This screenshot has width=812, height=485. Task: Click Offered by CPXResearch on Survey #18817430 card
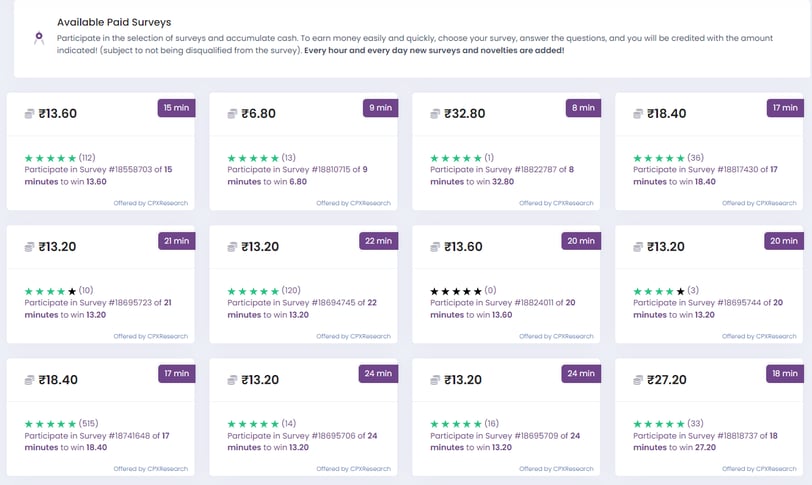click(x=759, y=203)
